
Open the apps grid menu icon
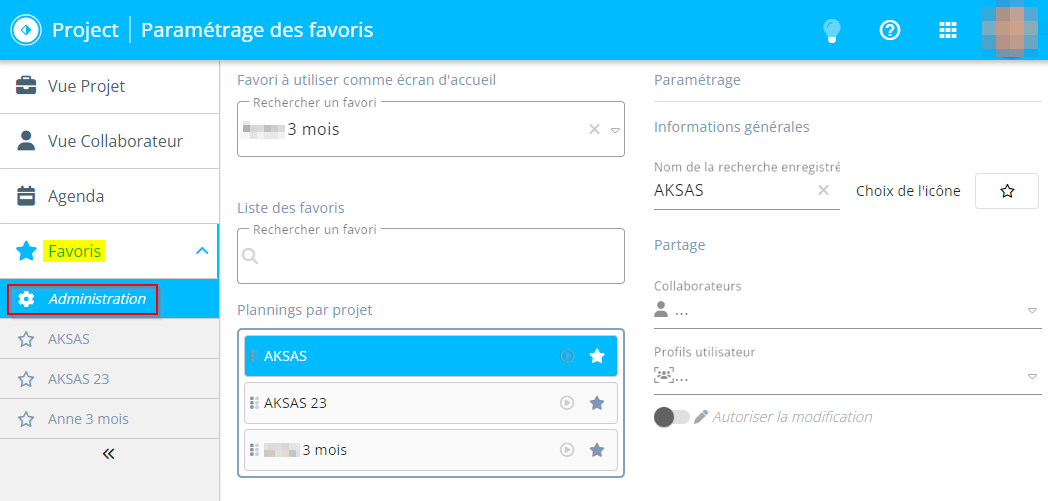pos(948,30)
